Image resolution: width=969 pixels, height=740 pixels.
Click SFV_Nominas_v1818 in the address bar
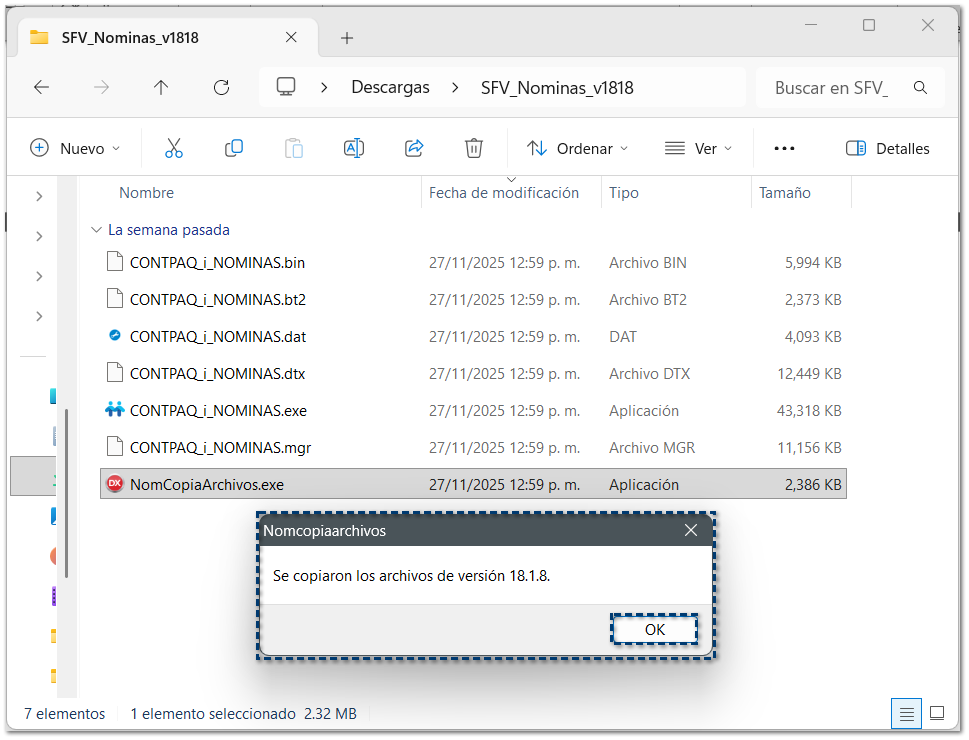[x=557, y=88]
